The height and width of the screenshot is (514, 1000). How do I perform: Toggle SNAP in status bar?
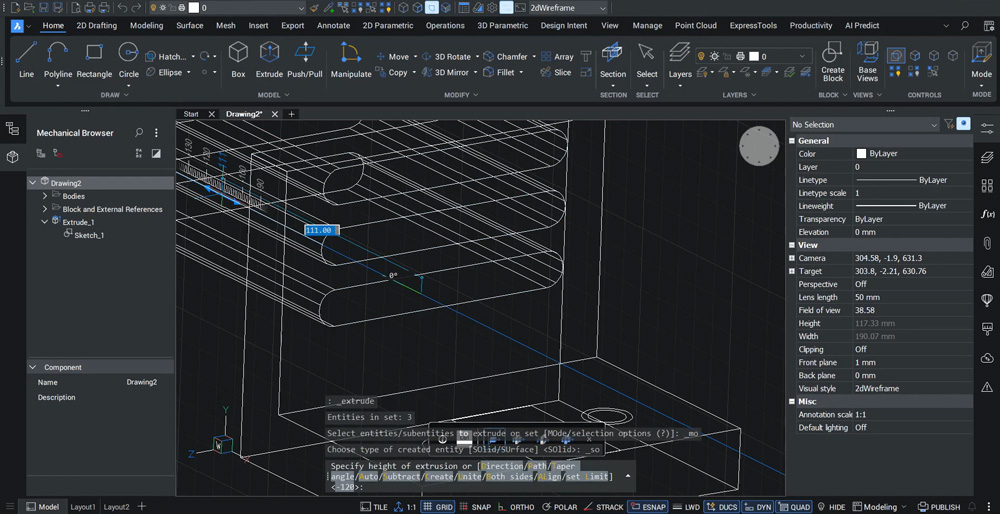click(x=475, y=507)
